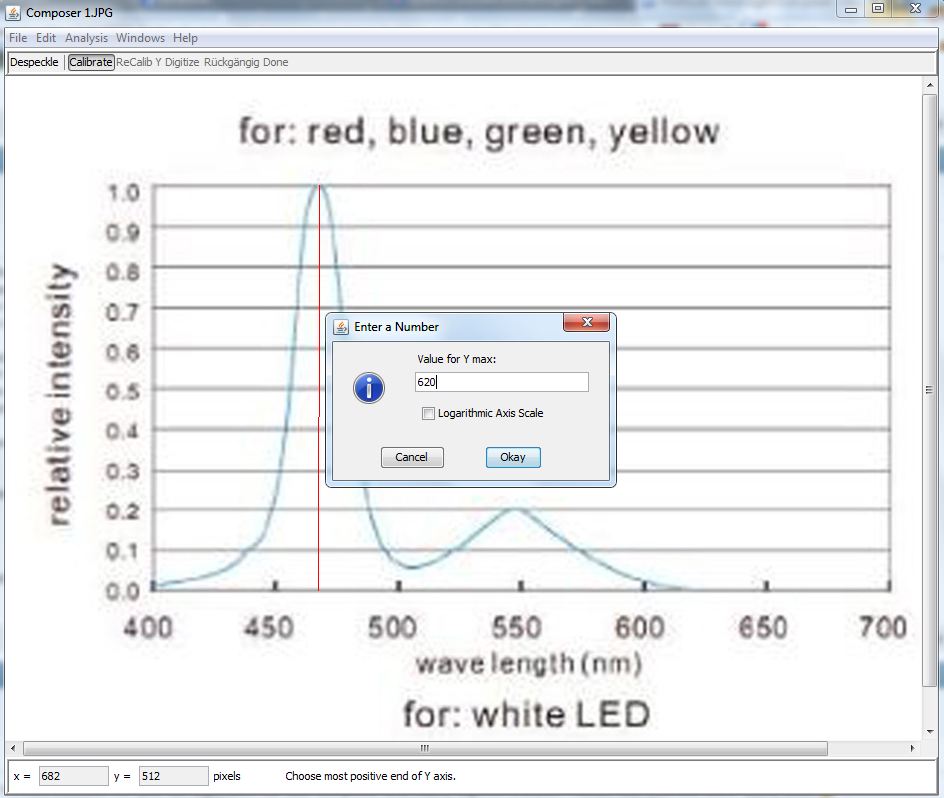Click the Rückgängig toolbar item
This screenshot has width=944, height=798.
click(x=231, y=62)
